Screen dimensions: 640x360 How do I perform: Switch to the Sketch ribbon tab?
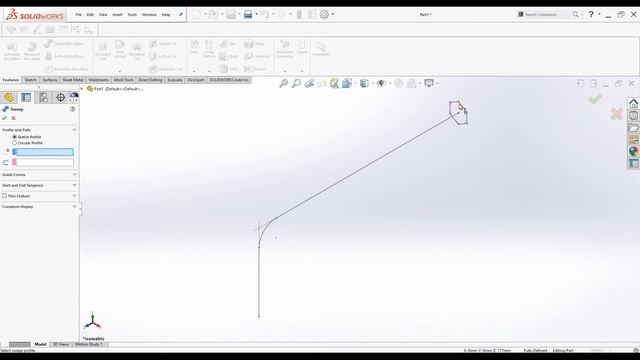(30, 80)
